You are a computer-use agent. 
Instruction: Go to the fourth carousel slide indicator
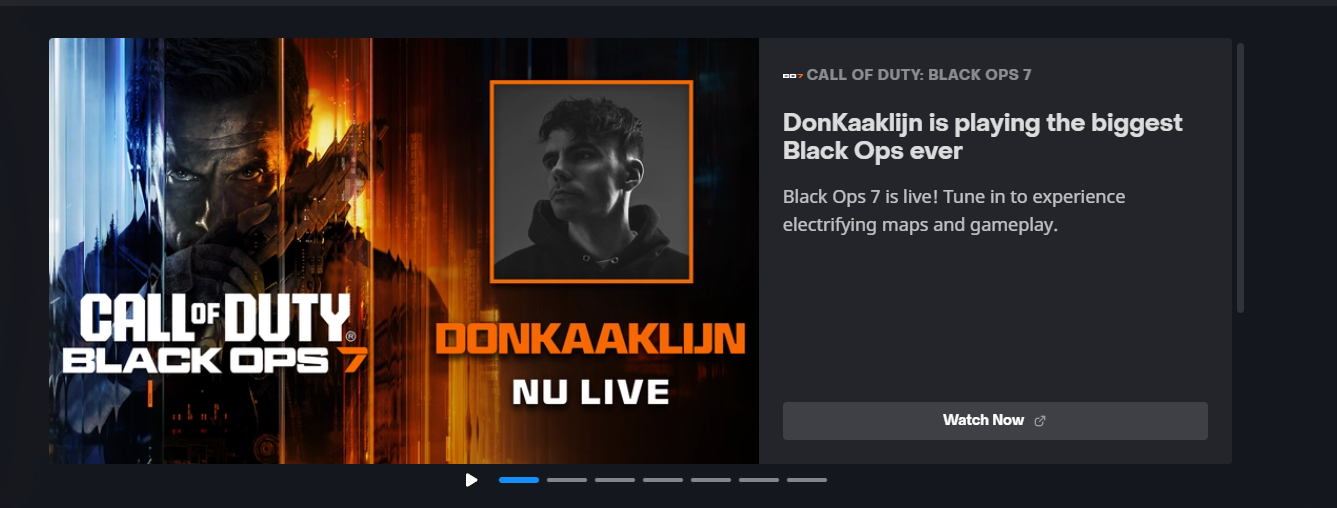[663, 480]
